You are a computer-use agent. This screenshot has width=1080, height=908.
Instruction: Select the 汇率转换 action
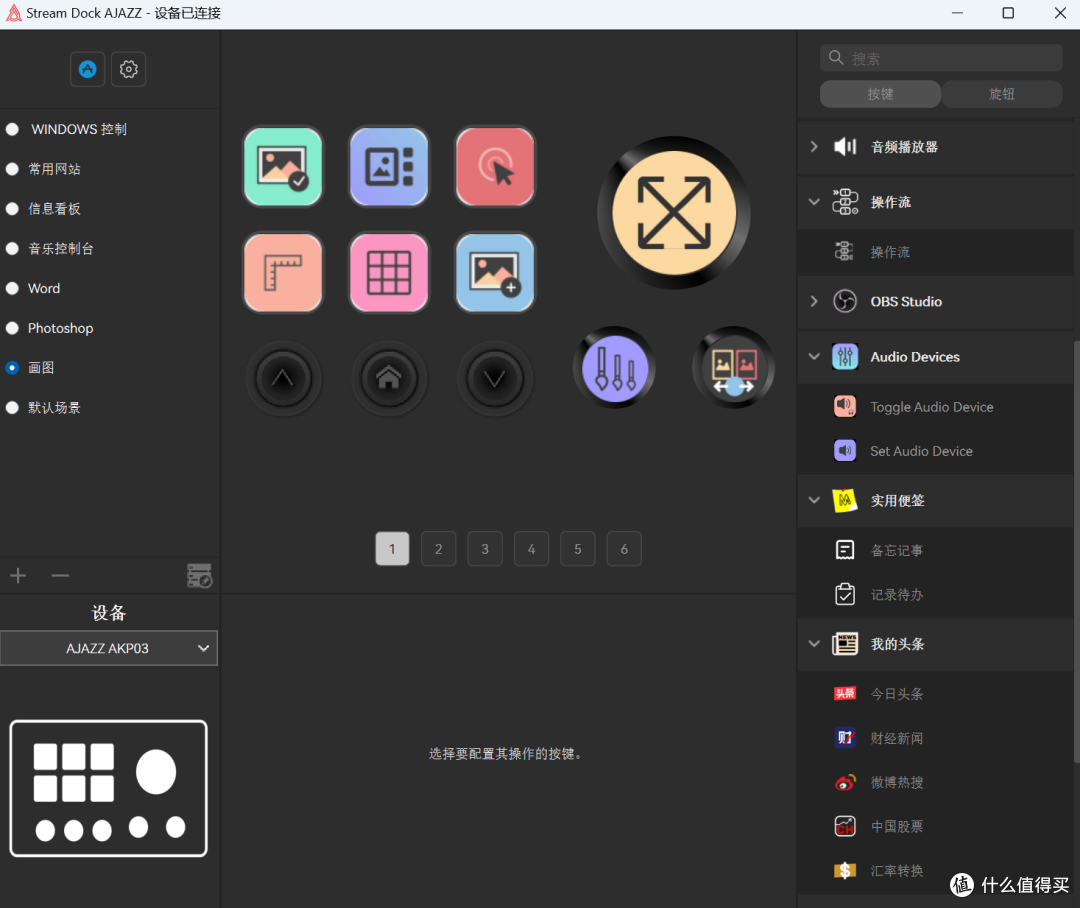pos(935,870)
